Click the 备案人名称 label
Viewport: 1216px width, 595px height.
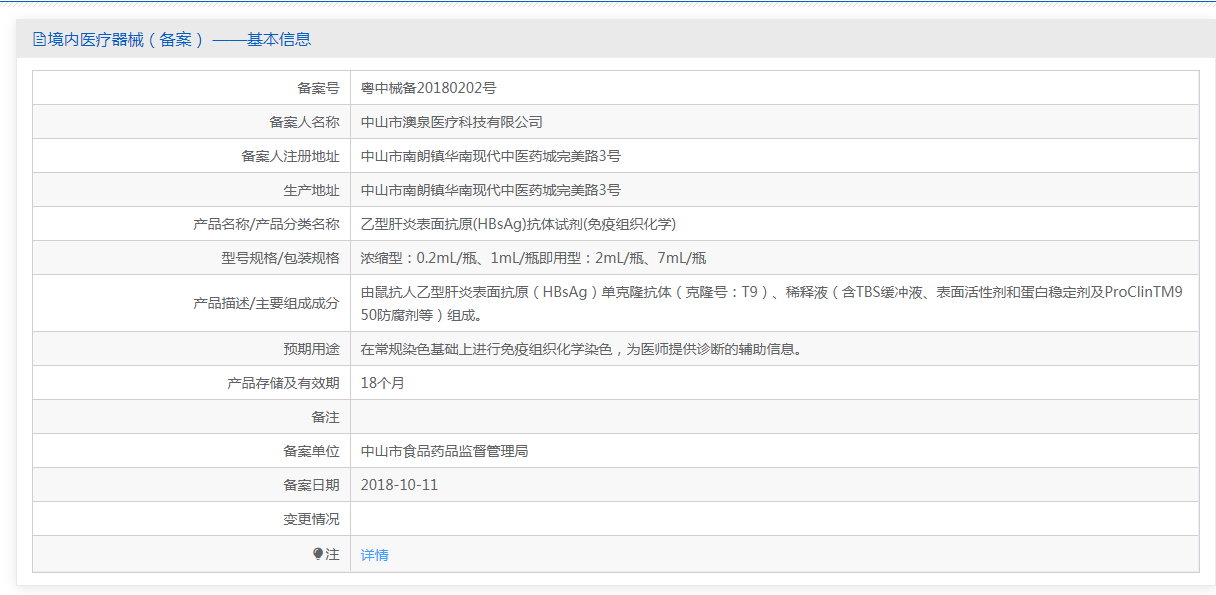pyautogui.click(x=304, y=122)
